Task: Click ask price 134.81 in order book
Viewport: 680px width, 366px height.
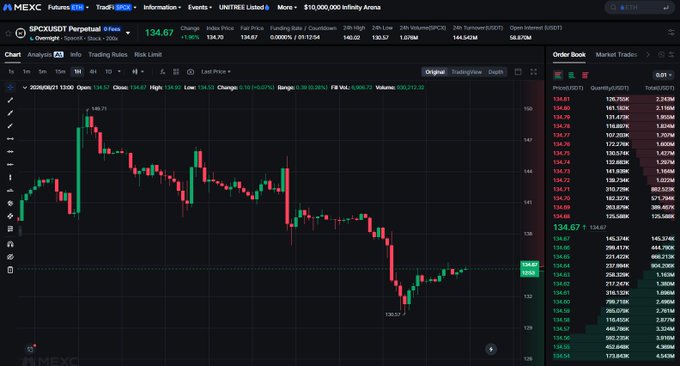Action: coord(561,99)
